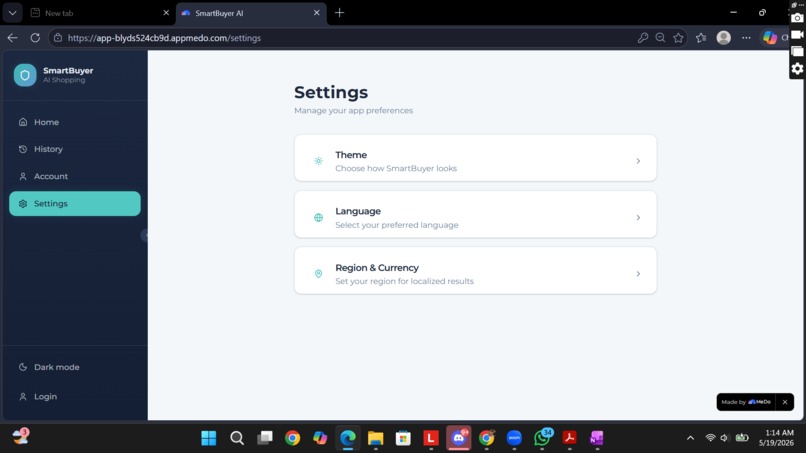Image resolution: width=806 pixels, height=453 pixels.
Task: Open Task View on taskbar
Action: click(x=265, y=438)
